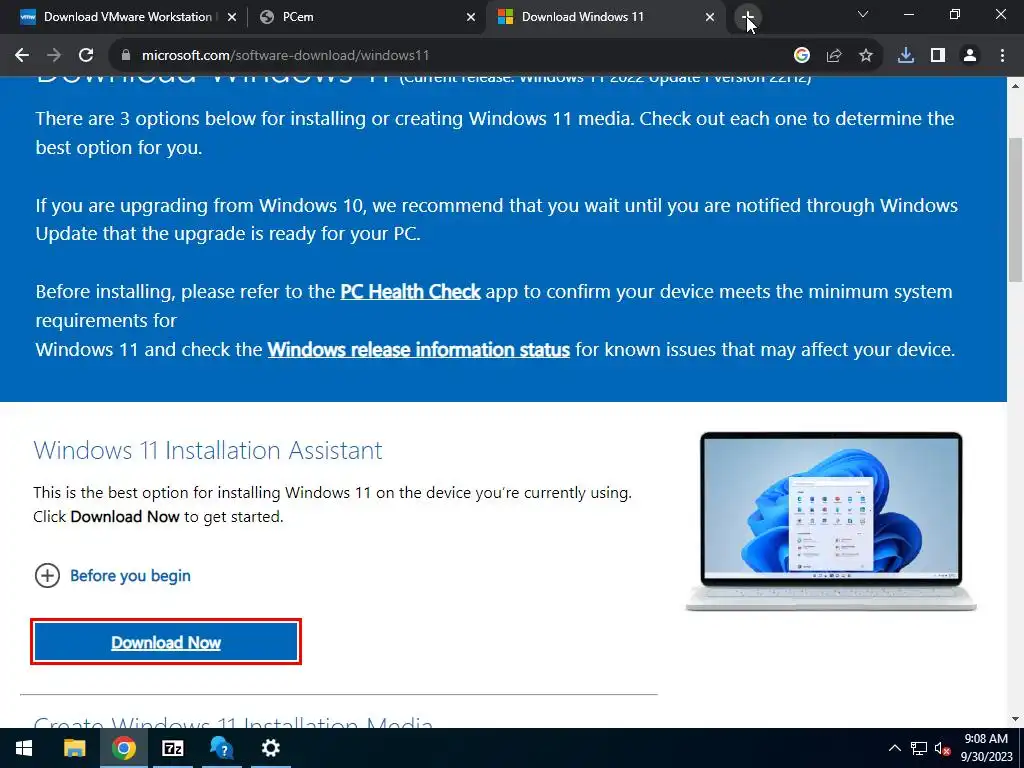This screenshot has height=768, width=1024.
Task: Open a new browser tab
Action: (x=748, y=17)
